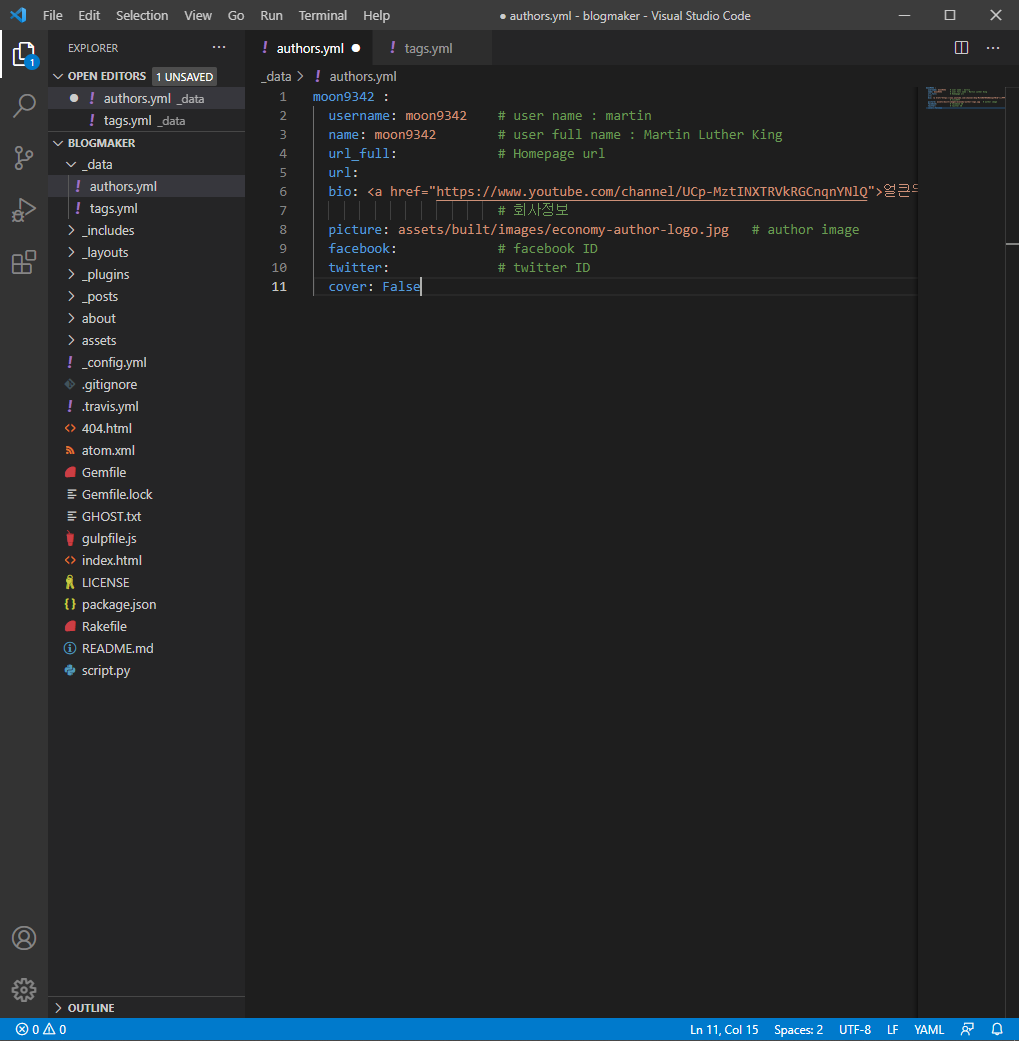Viewport: 1019px width, 1041px height.
Task: Click unsaved dot beside authors.yml in Open Editors
Action: pyautogui.click(x=74, y=98)
